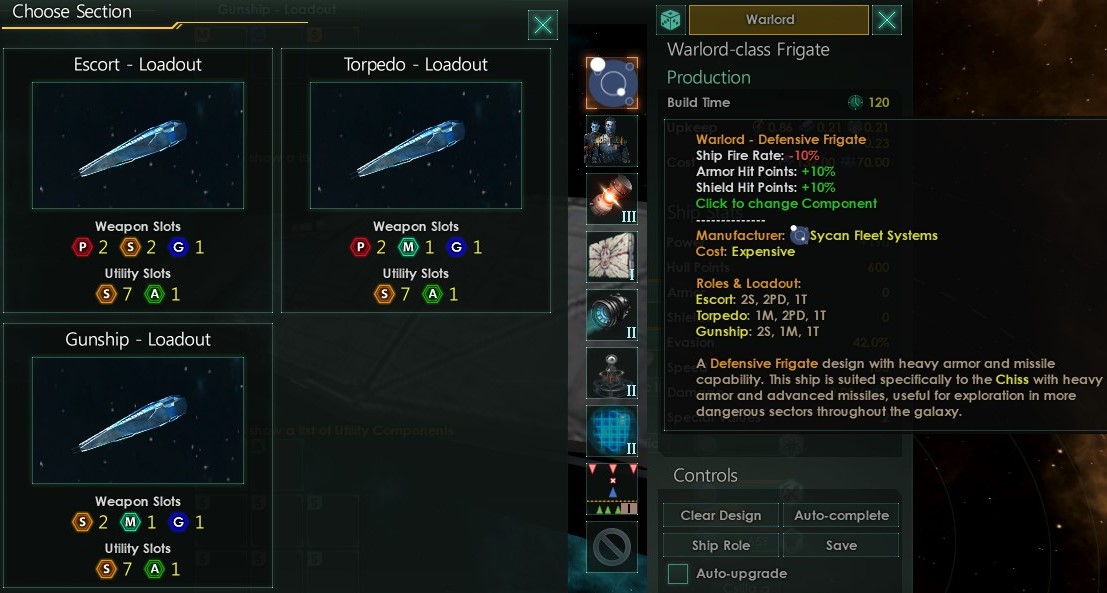1107x593 pixels.
Task: Click the randomize ship name dice icon
Action: 671,20
